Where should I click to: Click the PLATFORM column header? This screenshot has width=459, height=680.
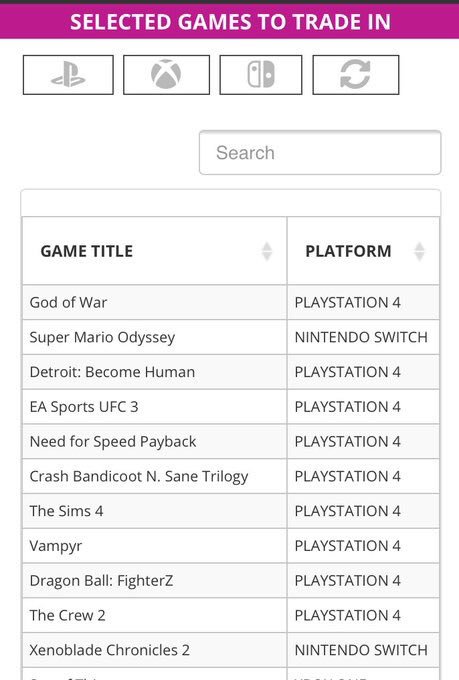pyautogui.click(x=363, y=251)
